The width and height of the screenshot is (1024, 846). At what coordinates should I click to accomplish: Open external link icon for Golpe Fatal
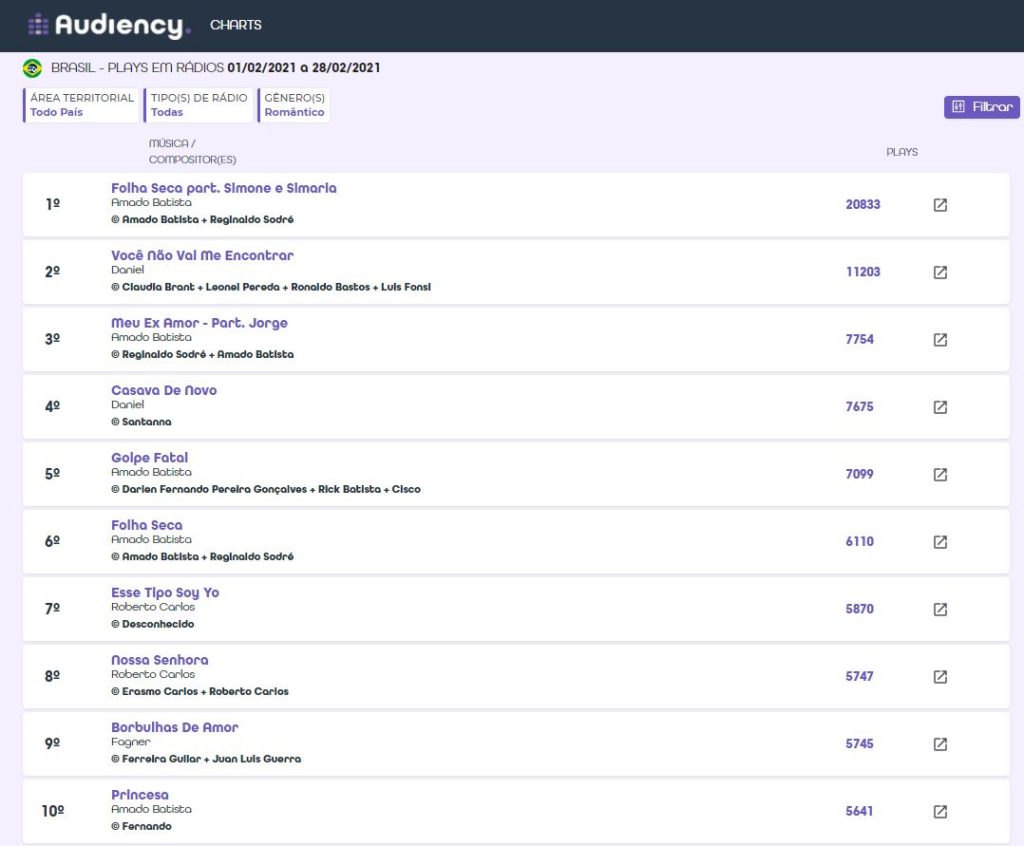click(940, 474)
